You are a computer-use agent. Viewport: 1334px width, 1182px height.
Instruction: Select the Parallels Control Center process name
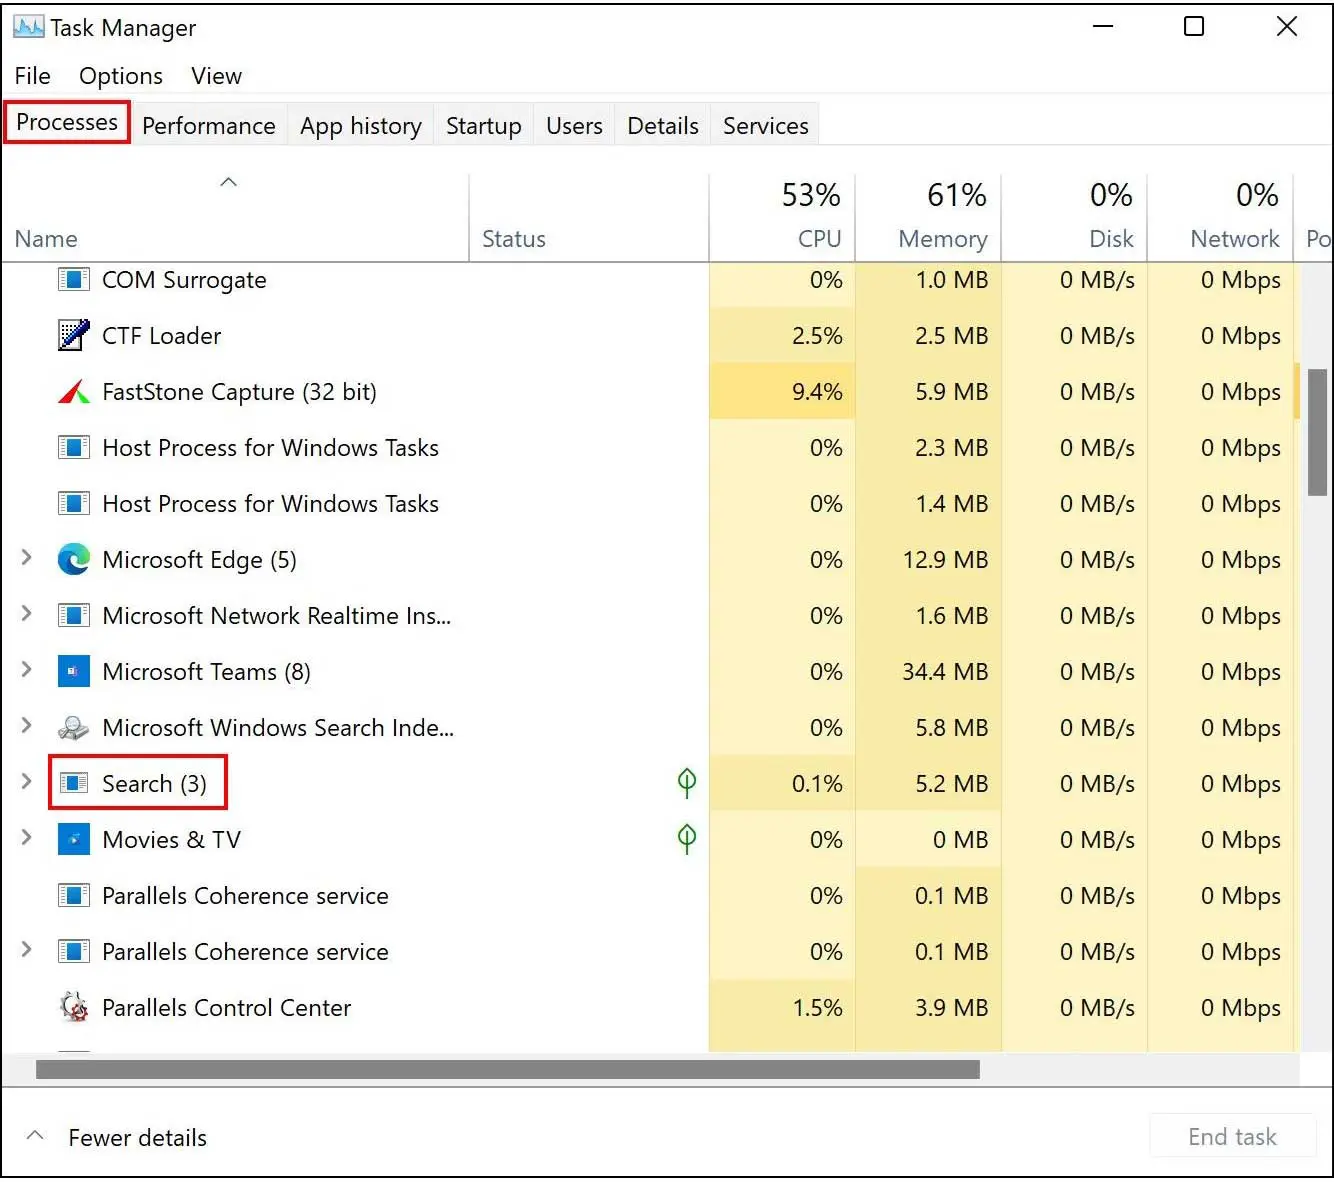pos(226,1008)
